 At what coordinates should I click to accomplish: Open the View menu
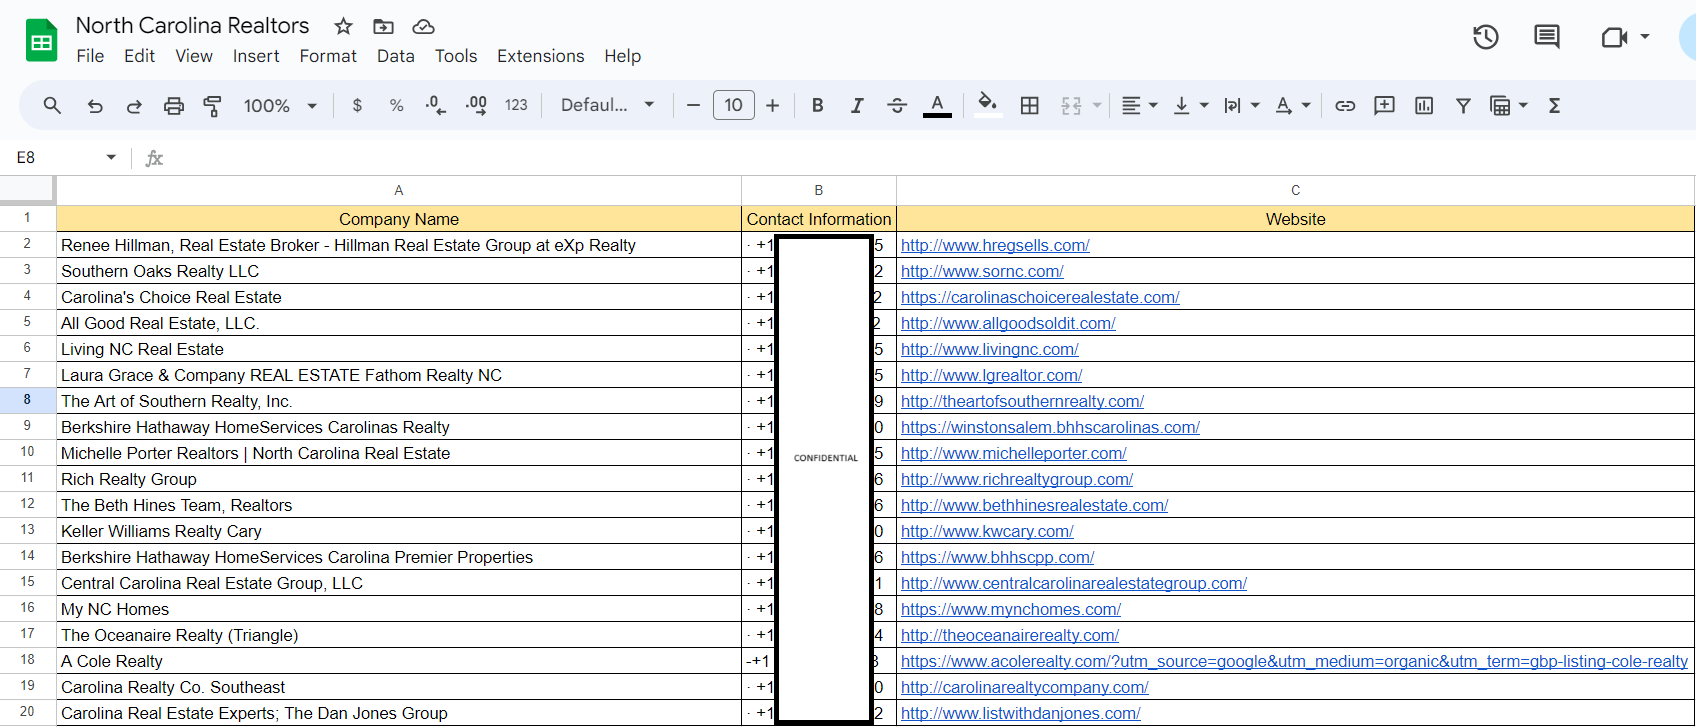194,56
